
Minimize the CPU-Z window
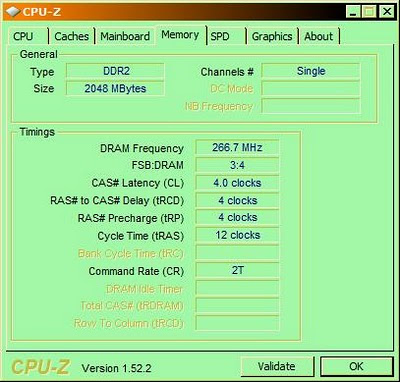click(353, 12)
